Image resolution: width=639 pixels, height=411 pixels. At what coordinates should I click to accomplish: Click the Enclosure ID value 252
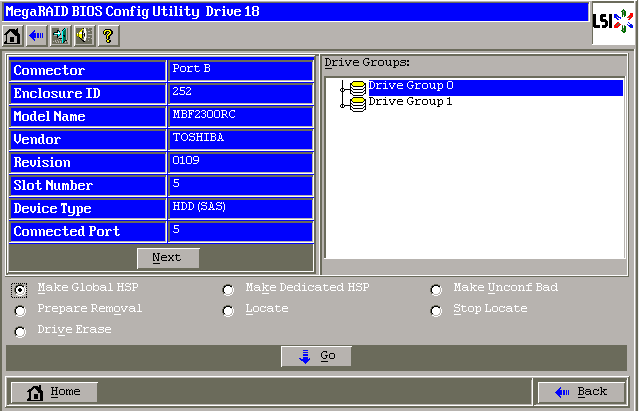tap(240, 93)
